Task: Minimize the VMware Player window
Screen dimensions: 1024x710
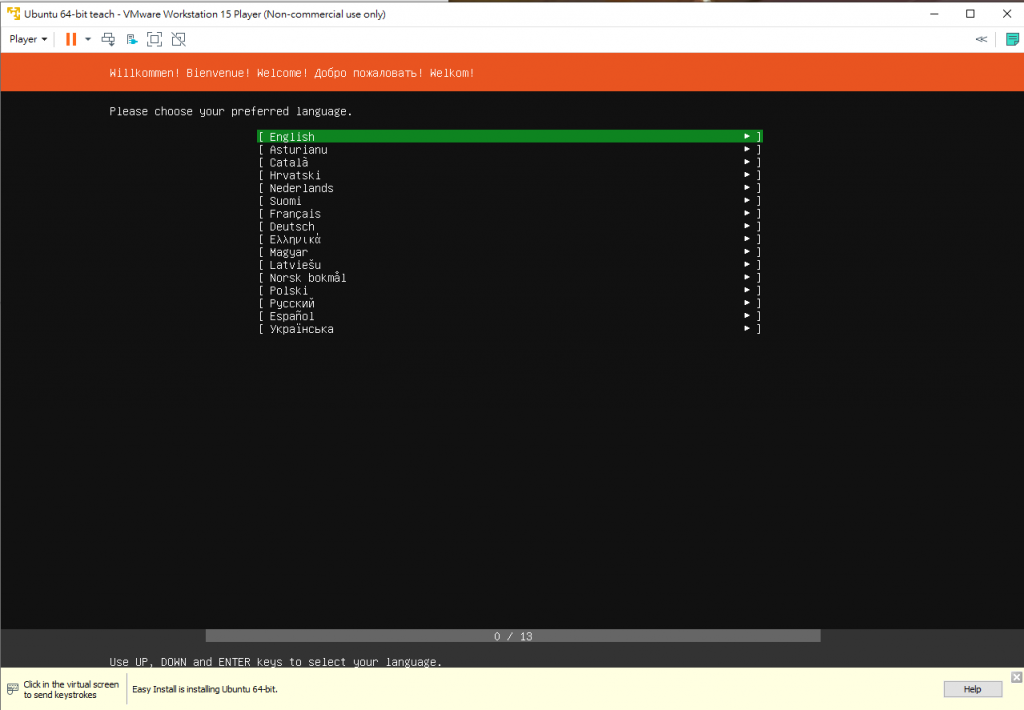Action: (x=934, y=14)
